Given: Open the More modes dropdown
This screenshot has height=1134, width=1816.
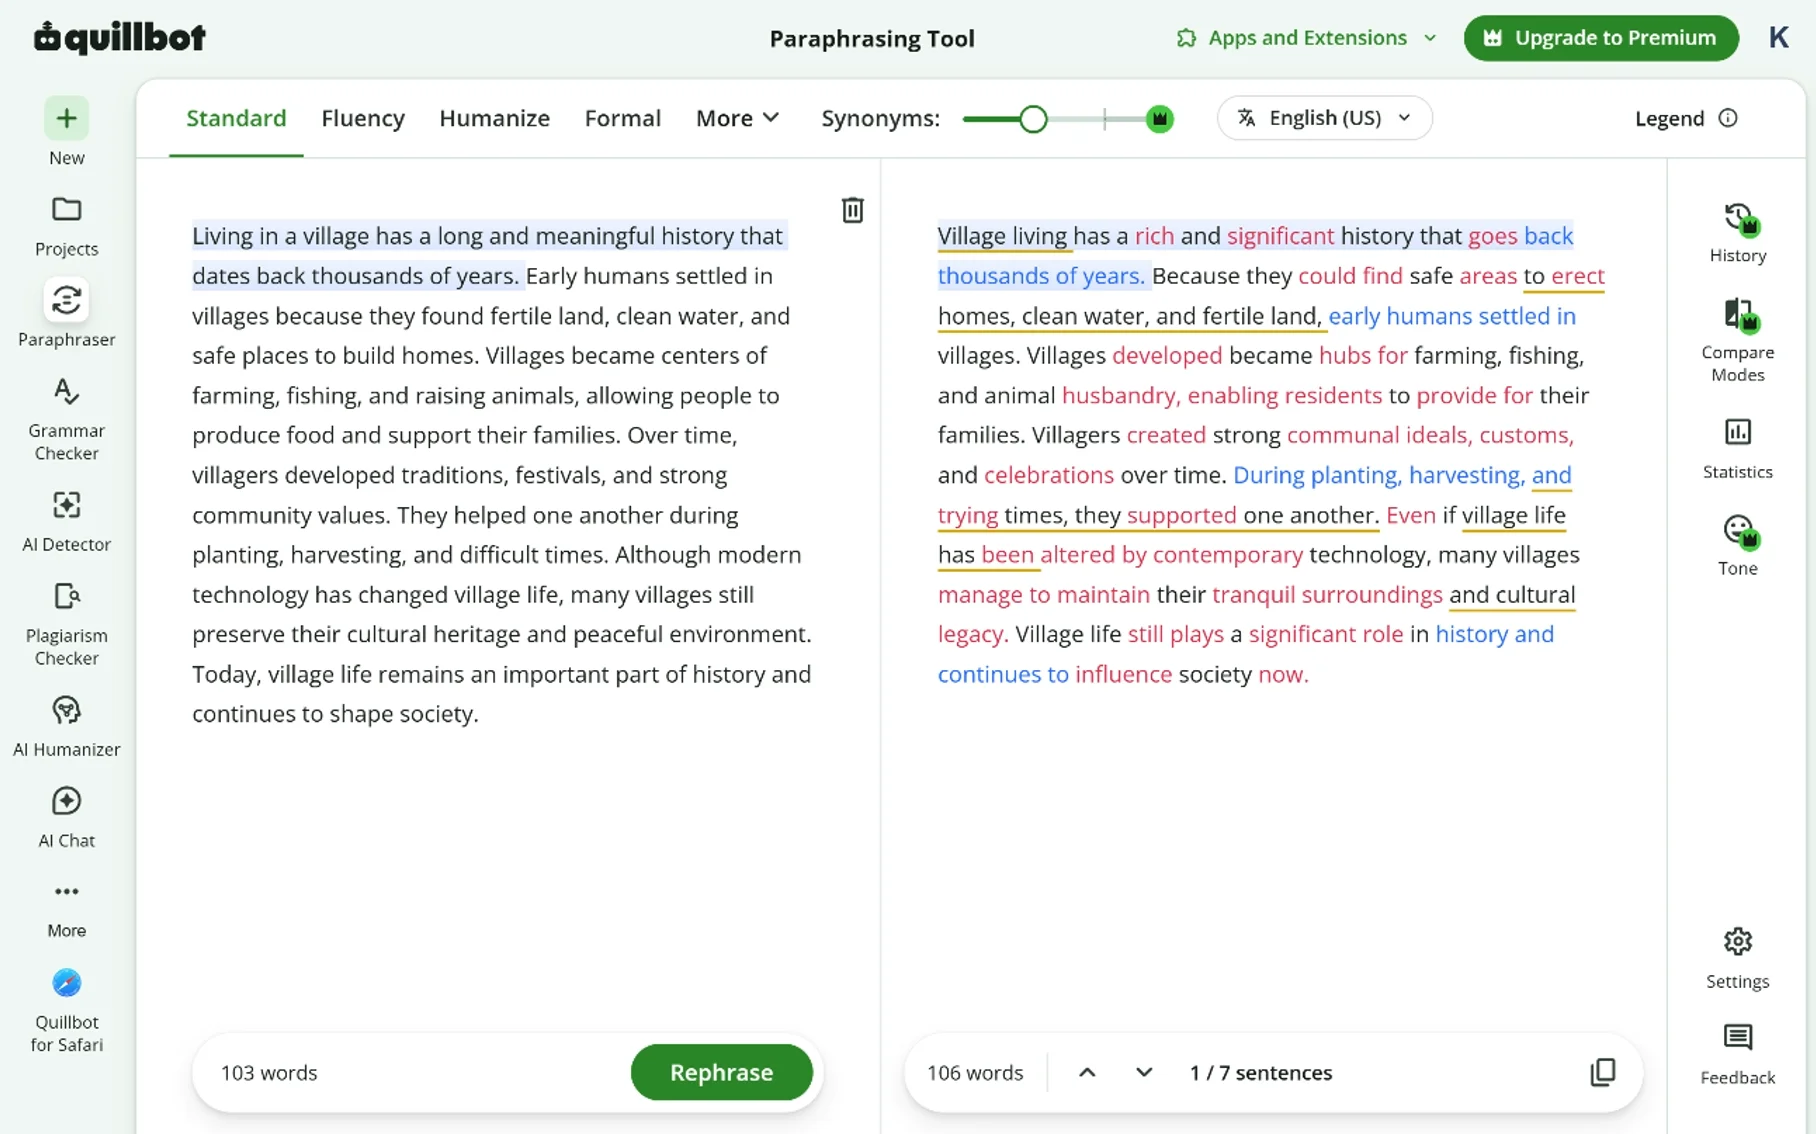Looking at the screenshot, I should [737, 118].
